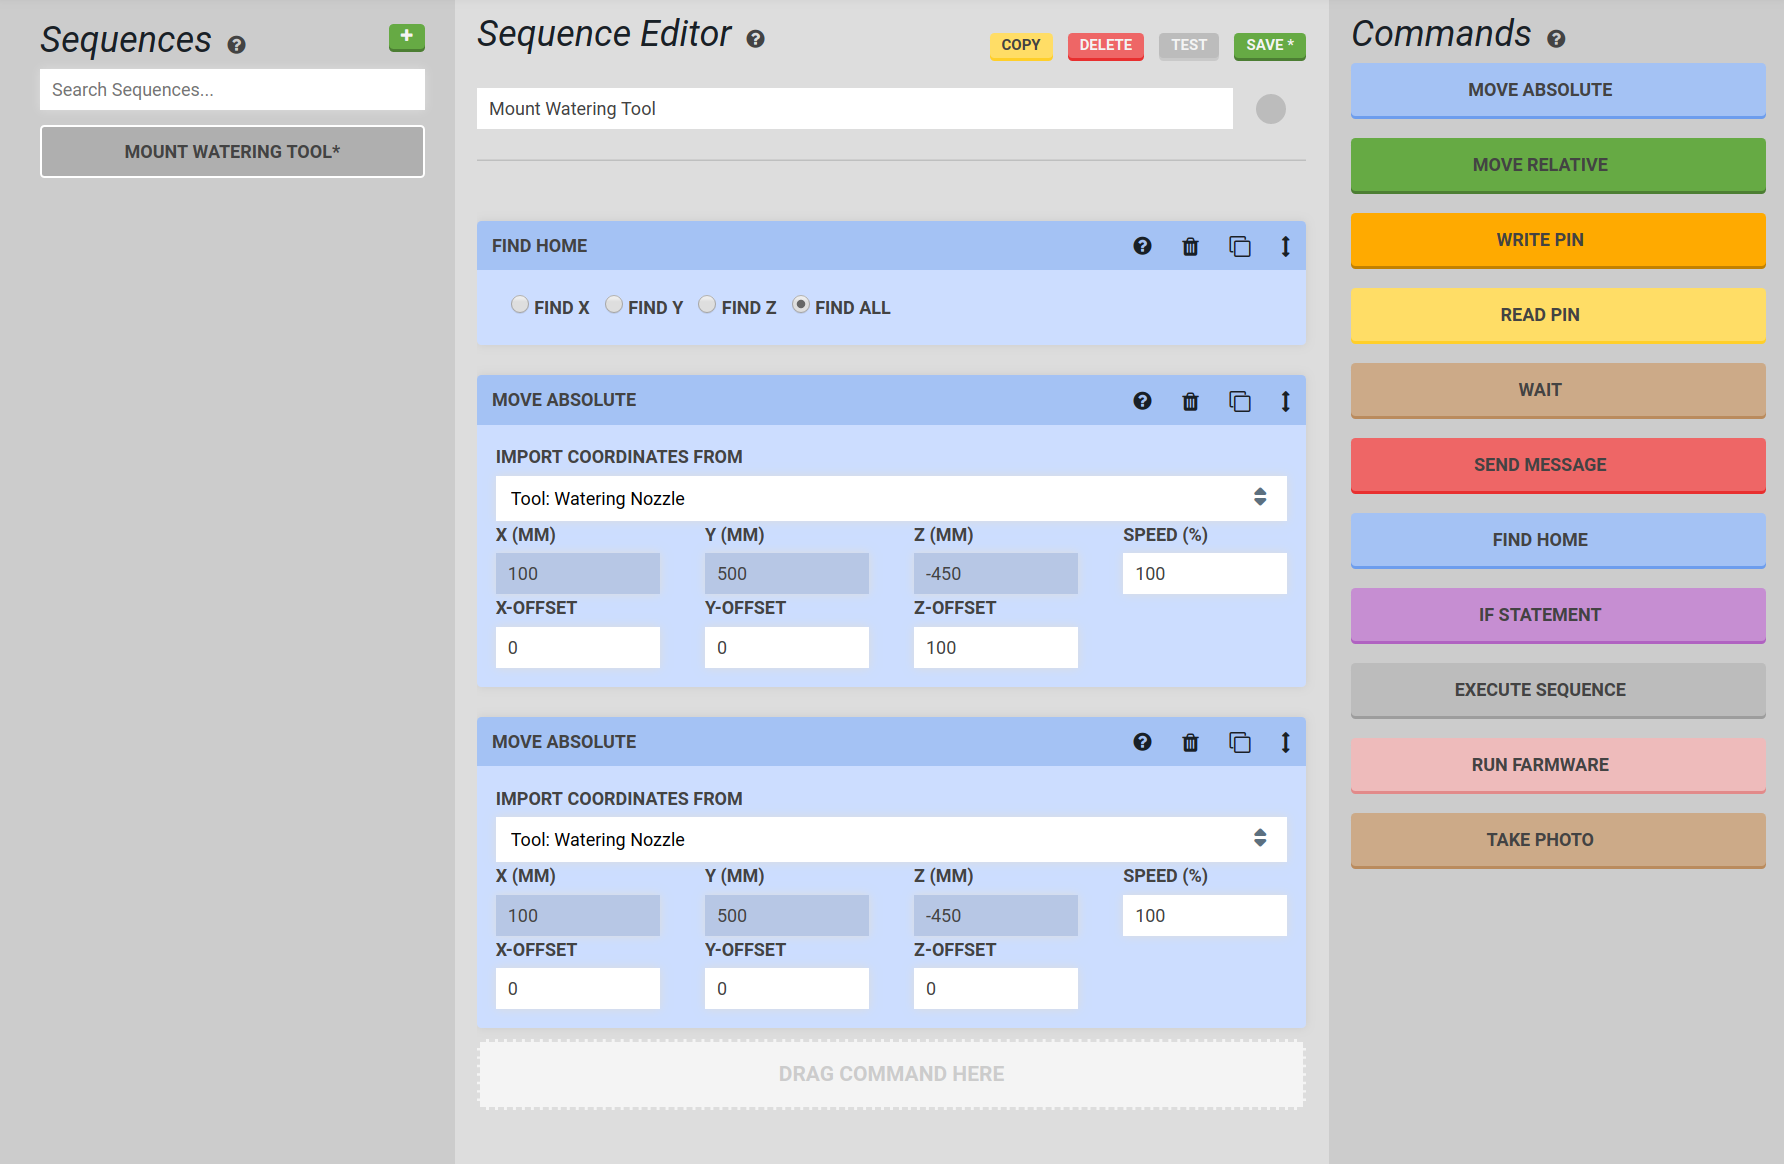Open first Move Absolute coordinates dropdown
This screenshot has width=1784, height=1164.
pyautogui.click(x=890, y=498)
